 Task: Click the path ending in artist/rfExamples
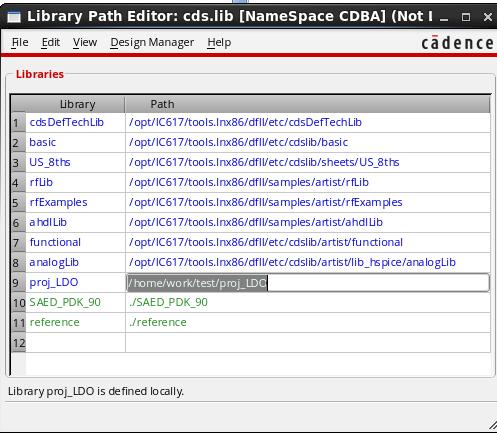coord(308,203)
